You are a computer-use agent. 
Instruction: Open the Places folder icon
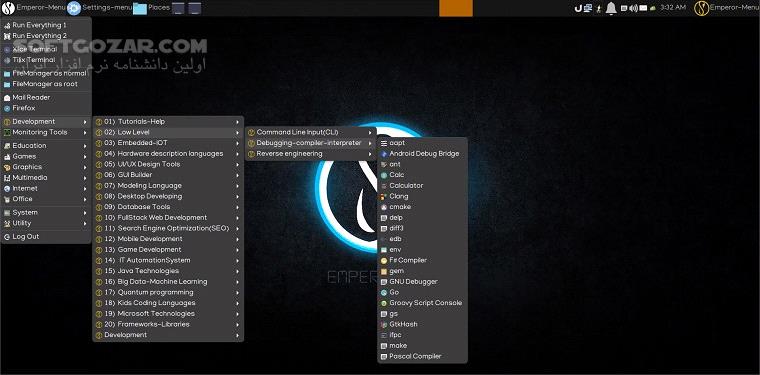140,8
